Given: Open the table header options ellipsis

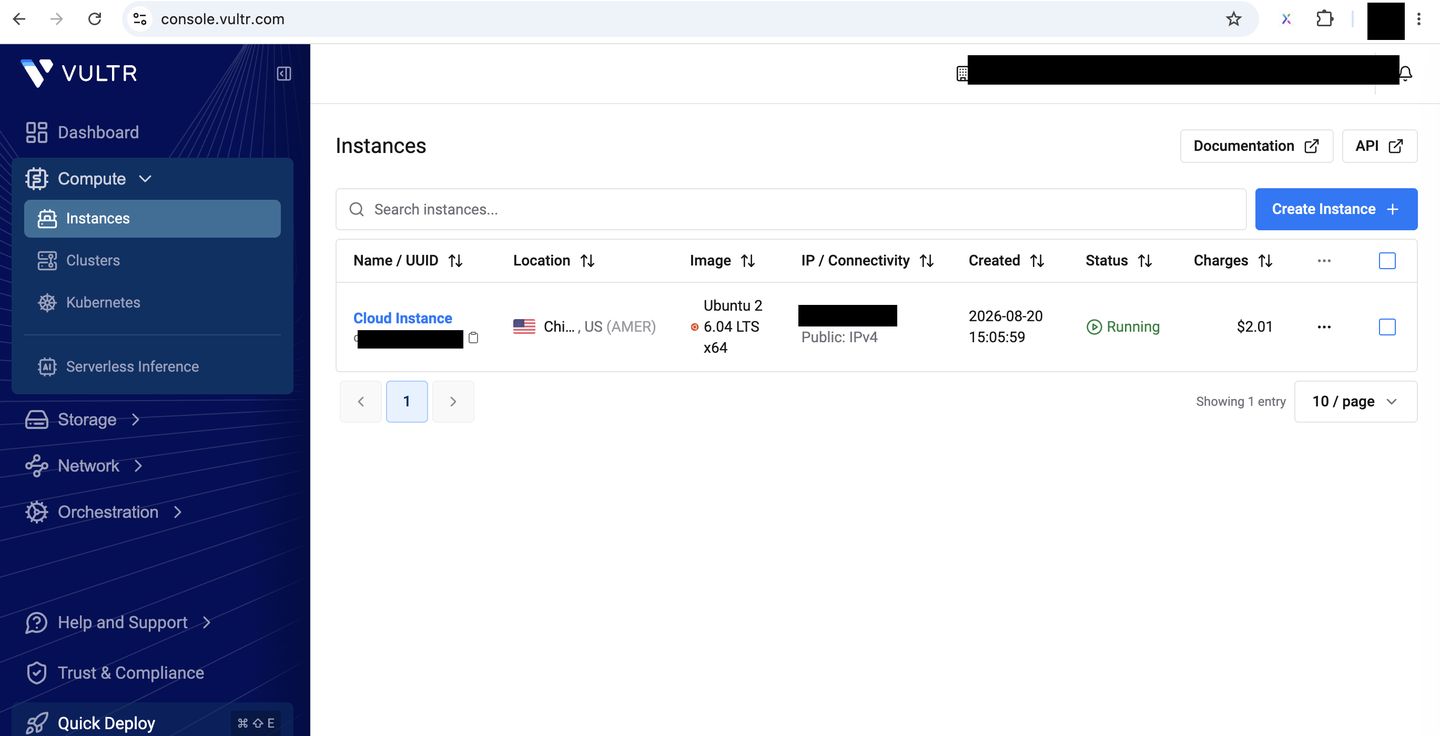Looking at the screenshot, I should coord(1324,260).
